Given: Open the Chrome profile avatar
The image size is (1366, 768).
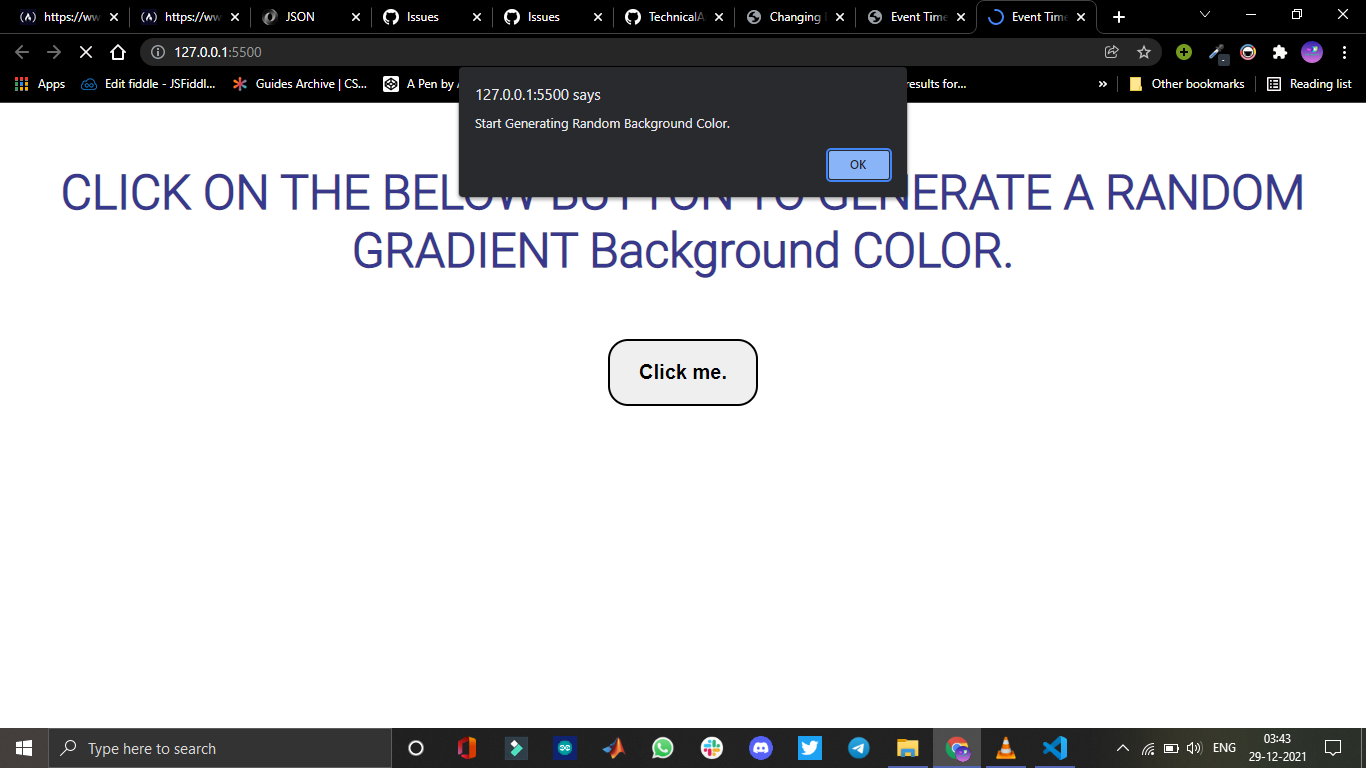Looking at the screenshot, I should click(x=1312, y=52).
